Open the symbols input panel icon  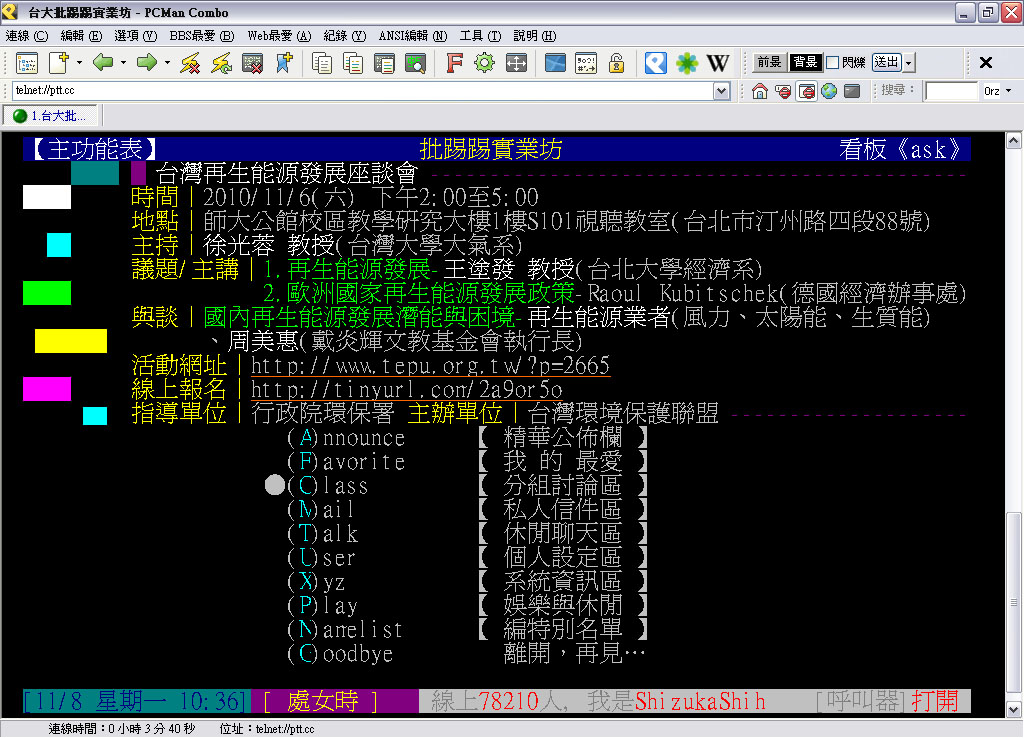pyautogui.click(x=586, y=63)
